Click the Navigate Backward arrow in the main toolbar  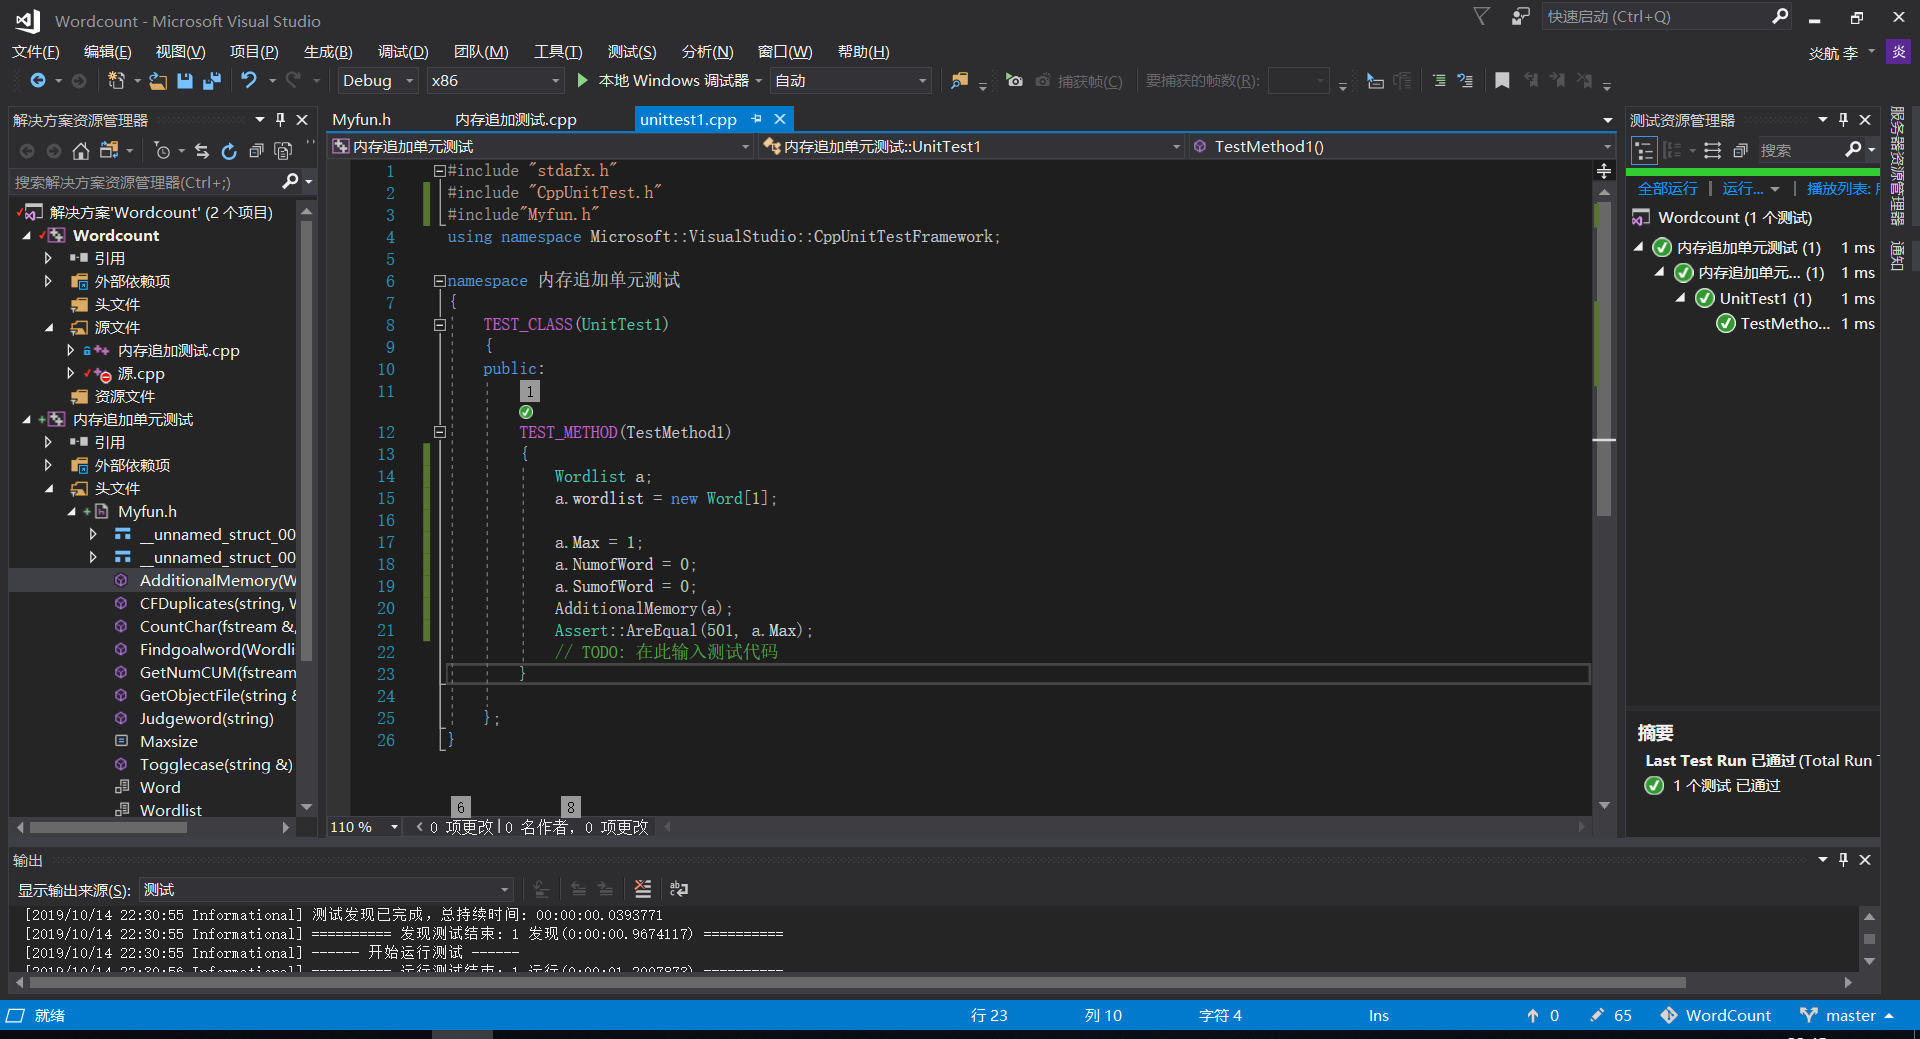coord(37,81)
